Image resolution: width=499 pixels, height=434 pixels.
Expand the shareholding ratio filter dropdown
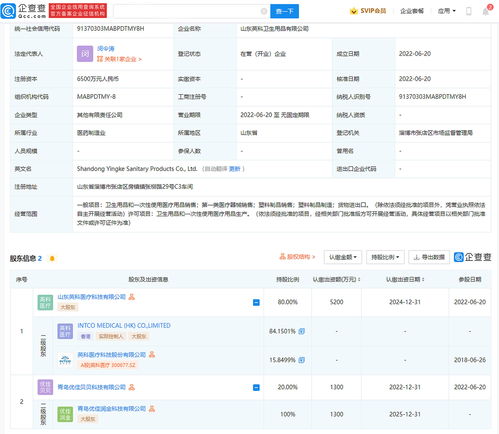[x=385, y=257]
